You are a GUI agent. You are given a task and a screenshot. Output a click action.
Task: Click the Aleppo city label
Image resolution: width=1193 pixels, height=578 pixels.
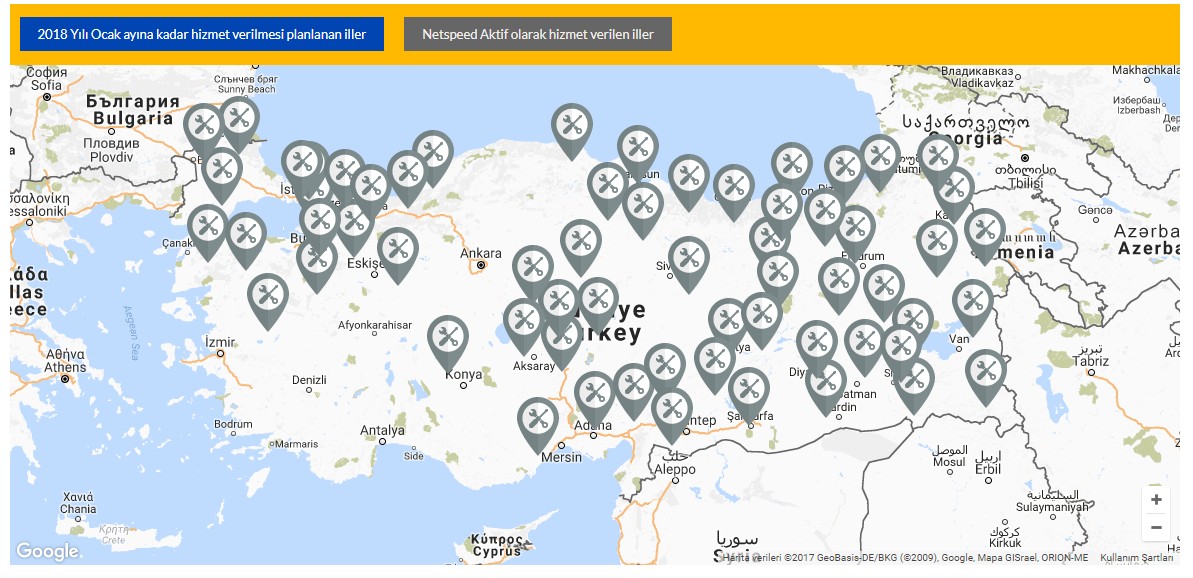click(x=675, y=469)
